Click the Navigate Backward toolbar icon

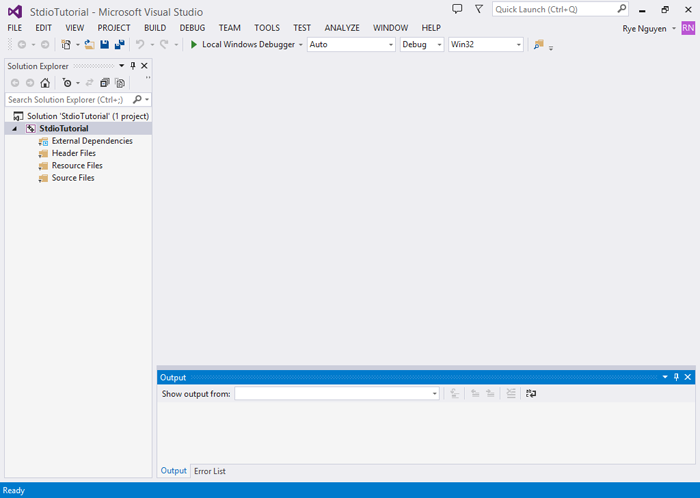(x=21, y=45)
